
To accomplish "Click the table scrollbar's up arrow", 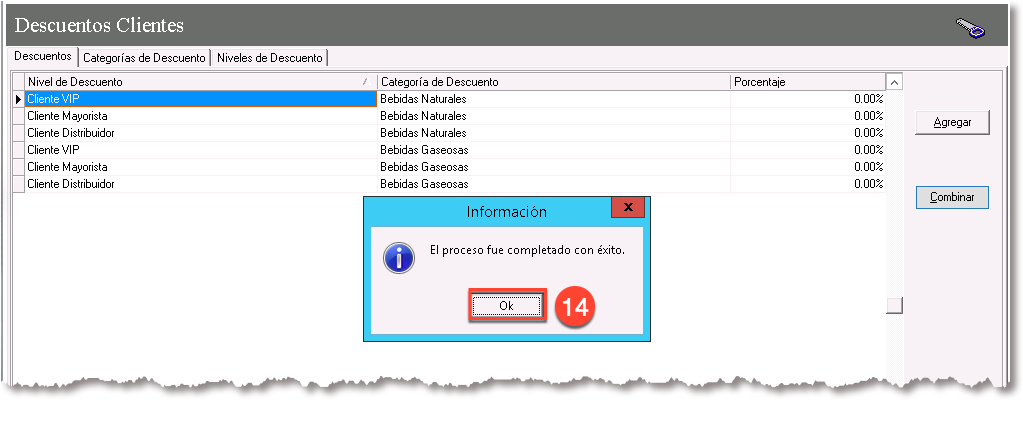I will click(x=894, y=82).
